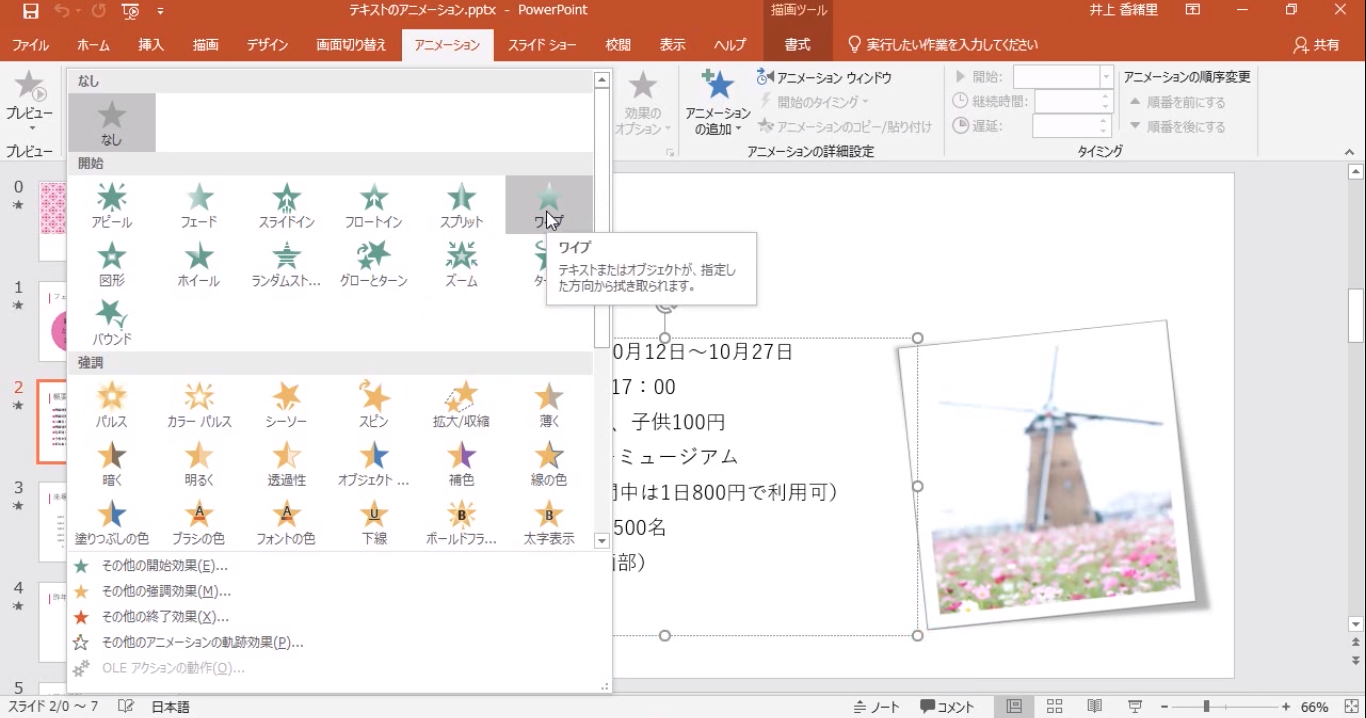Toggle the アニメーション ウィンドウ pane
1366x718 pixels.
825,77
